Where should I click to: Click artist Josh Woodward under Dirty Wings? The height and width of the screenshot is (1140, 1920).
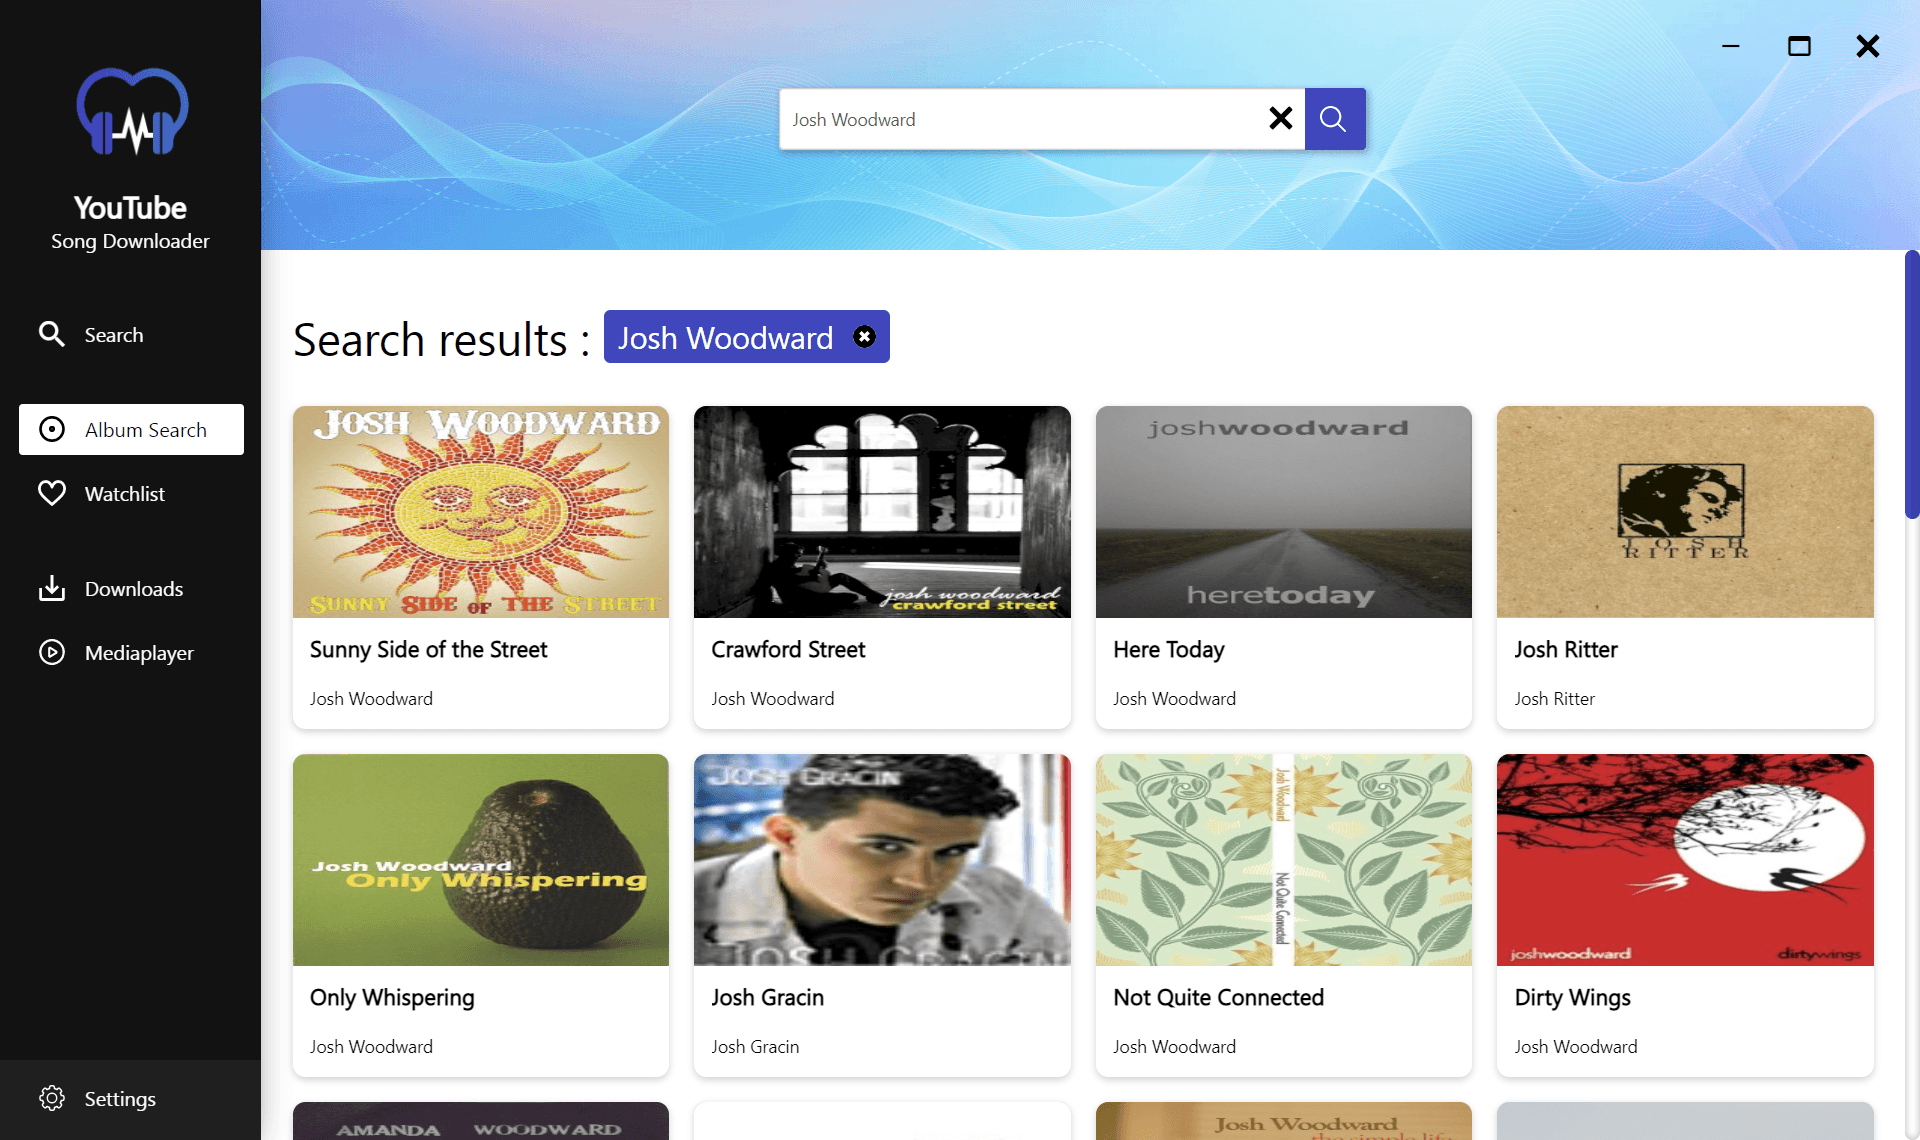[x=1576, y=1047]
